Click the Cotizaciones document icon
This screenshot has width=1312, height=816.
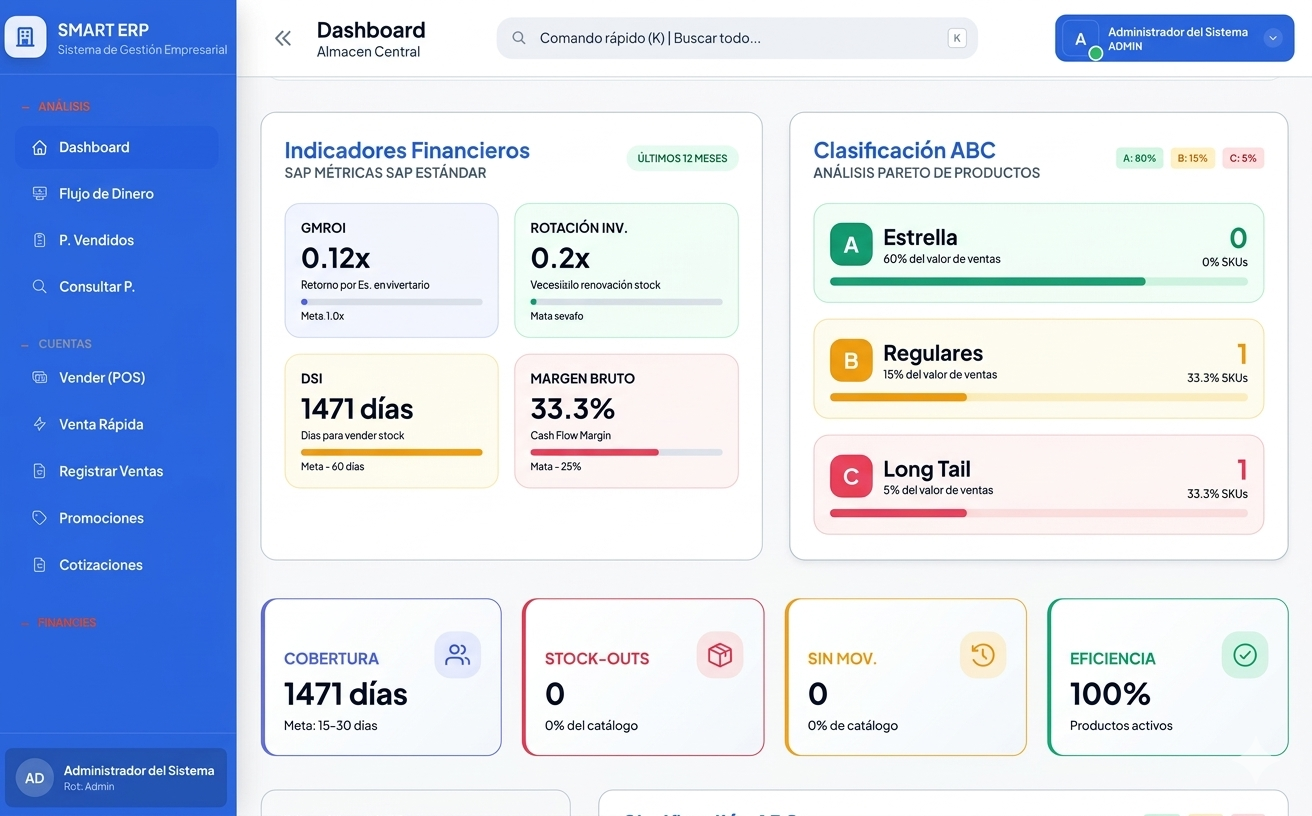(40, 565)
